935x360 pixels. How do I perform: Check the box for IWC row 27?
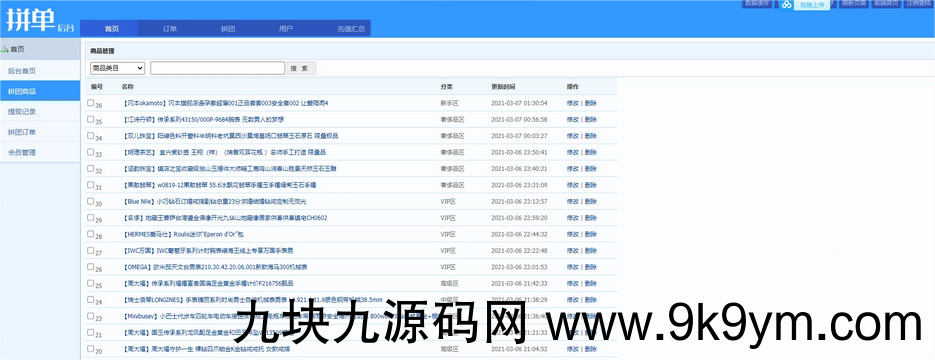(x=91, y=250)
